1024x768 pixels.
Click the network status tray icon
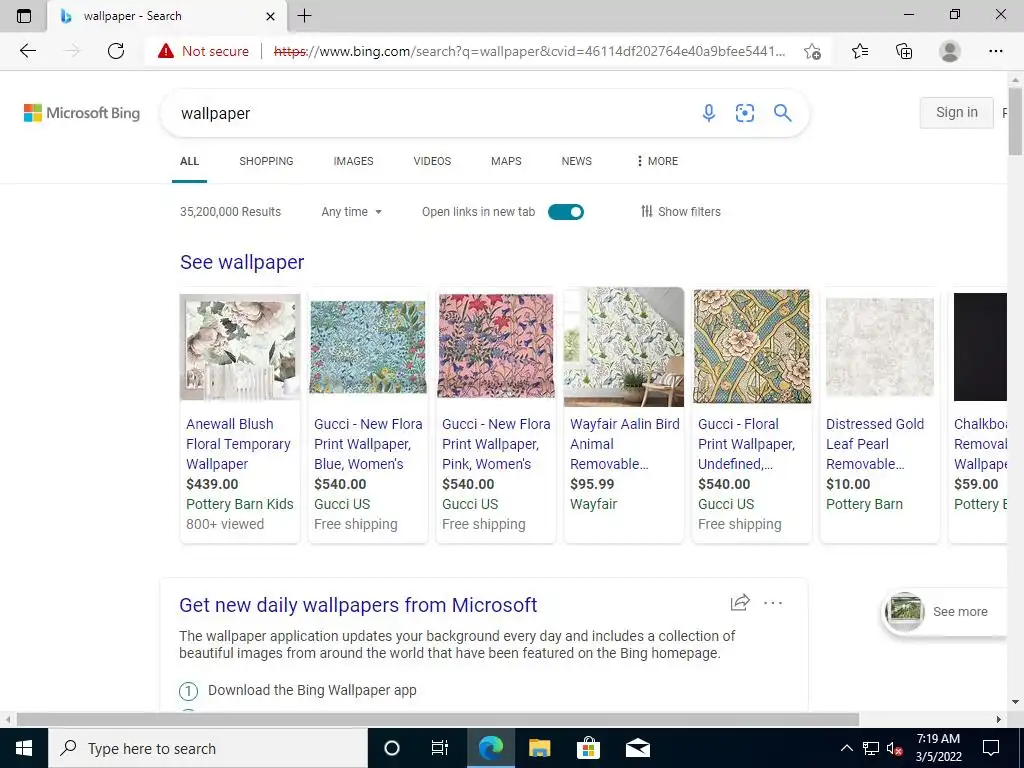[x=871, y=748]
